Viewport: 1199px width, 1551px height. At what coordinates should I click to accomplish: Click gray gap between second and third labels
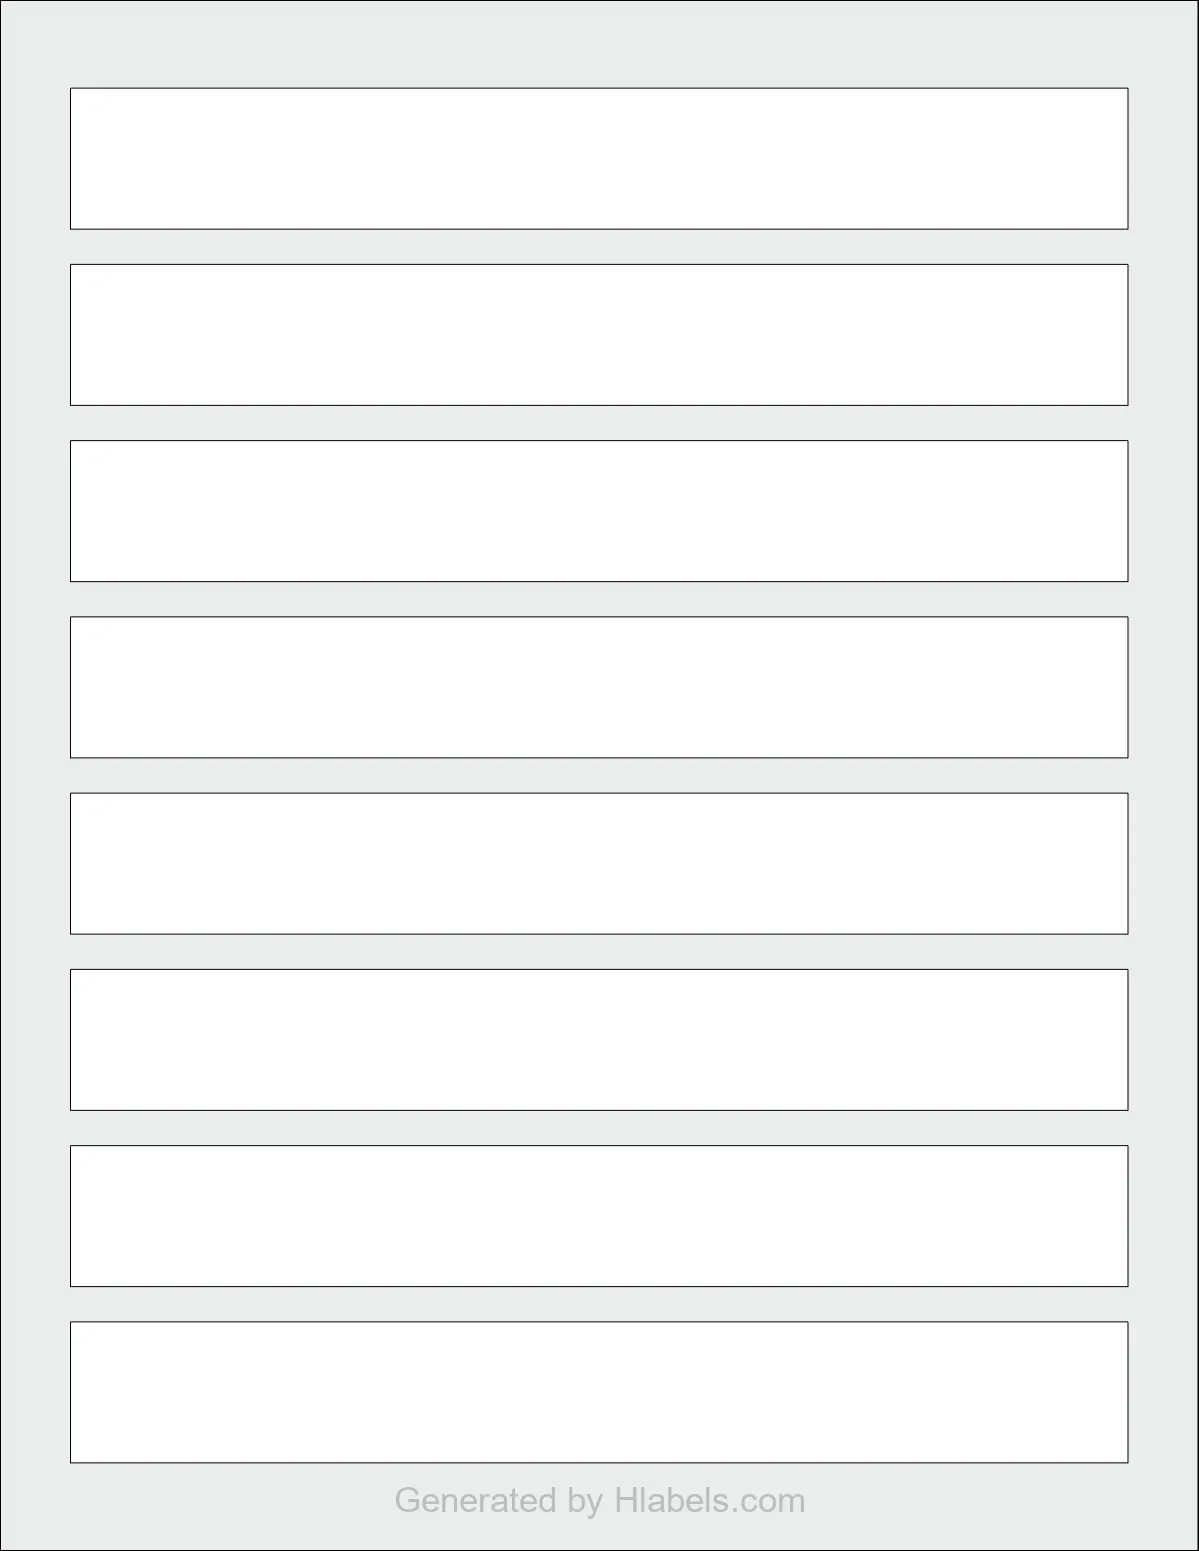[x=599, y=423]
